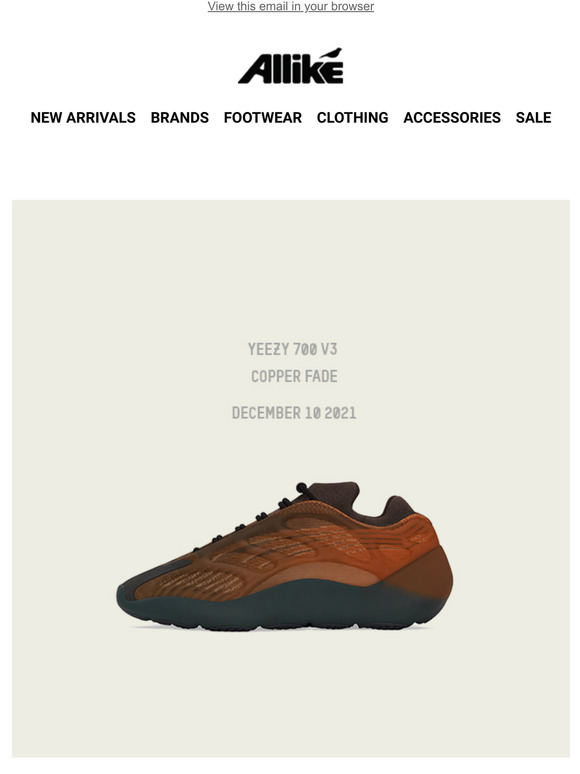Click the YEEZY 700 V3 headline text
The image size is (580, 774).
292,349
